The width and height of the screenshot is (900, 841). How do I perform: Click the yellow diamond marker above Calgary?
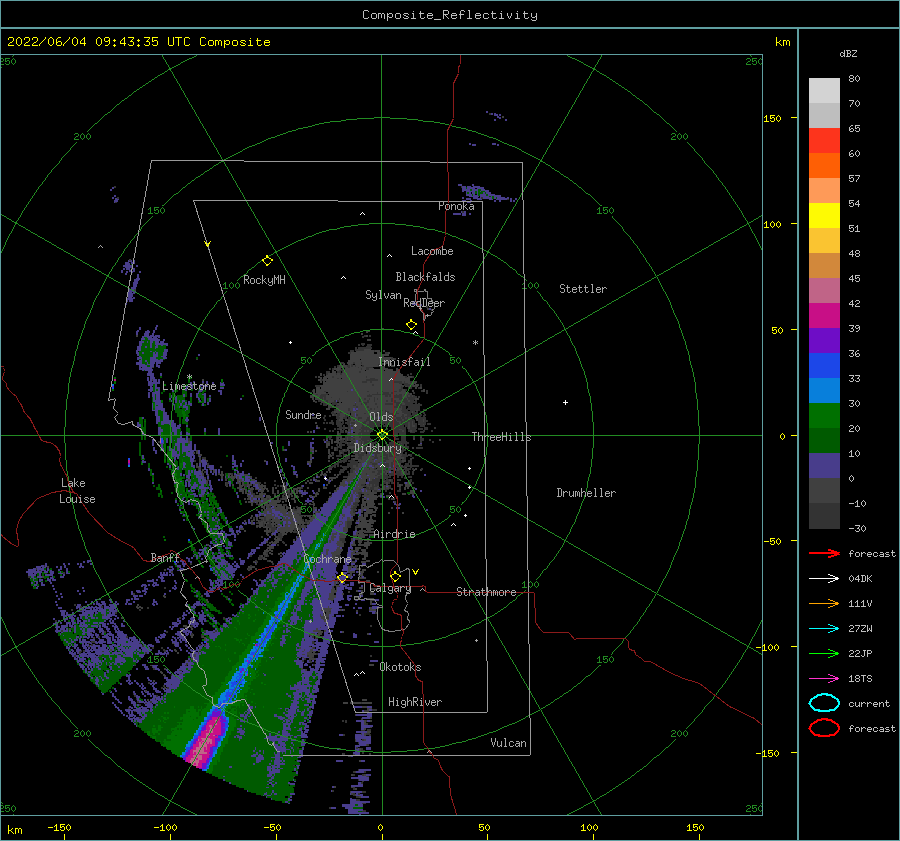coord(395,576)
